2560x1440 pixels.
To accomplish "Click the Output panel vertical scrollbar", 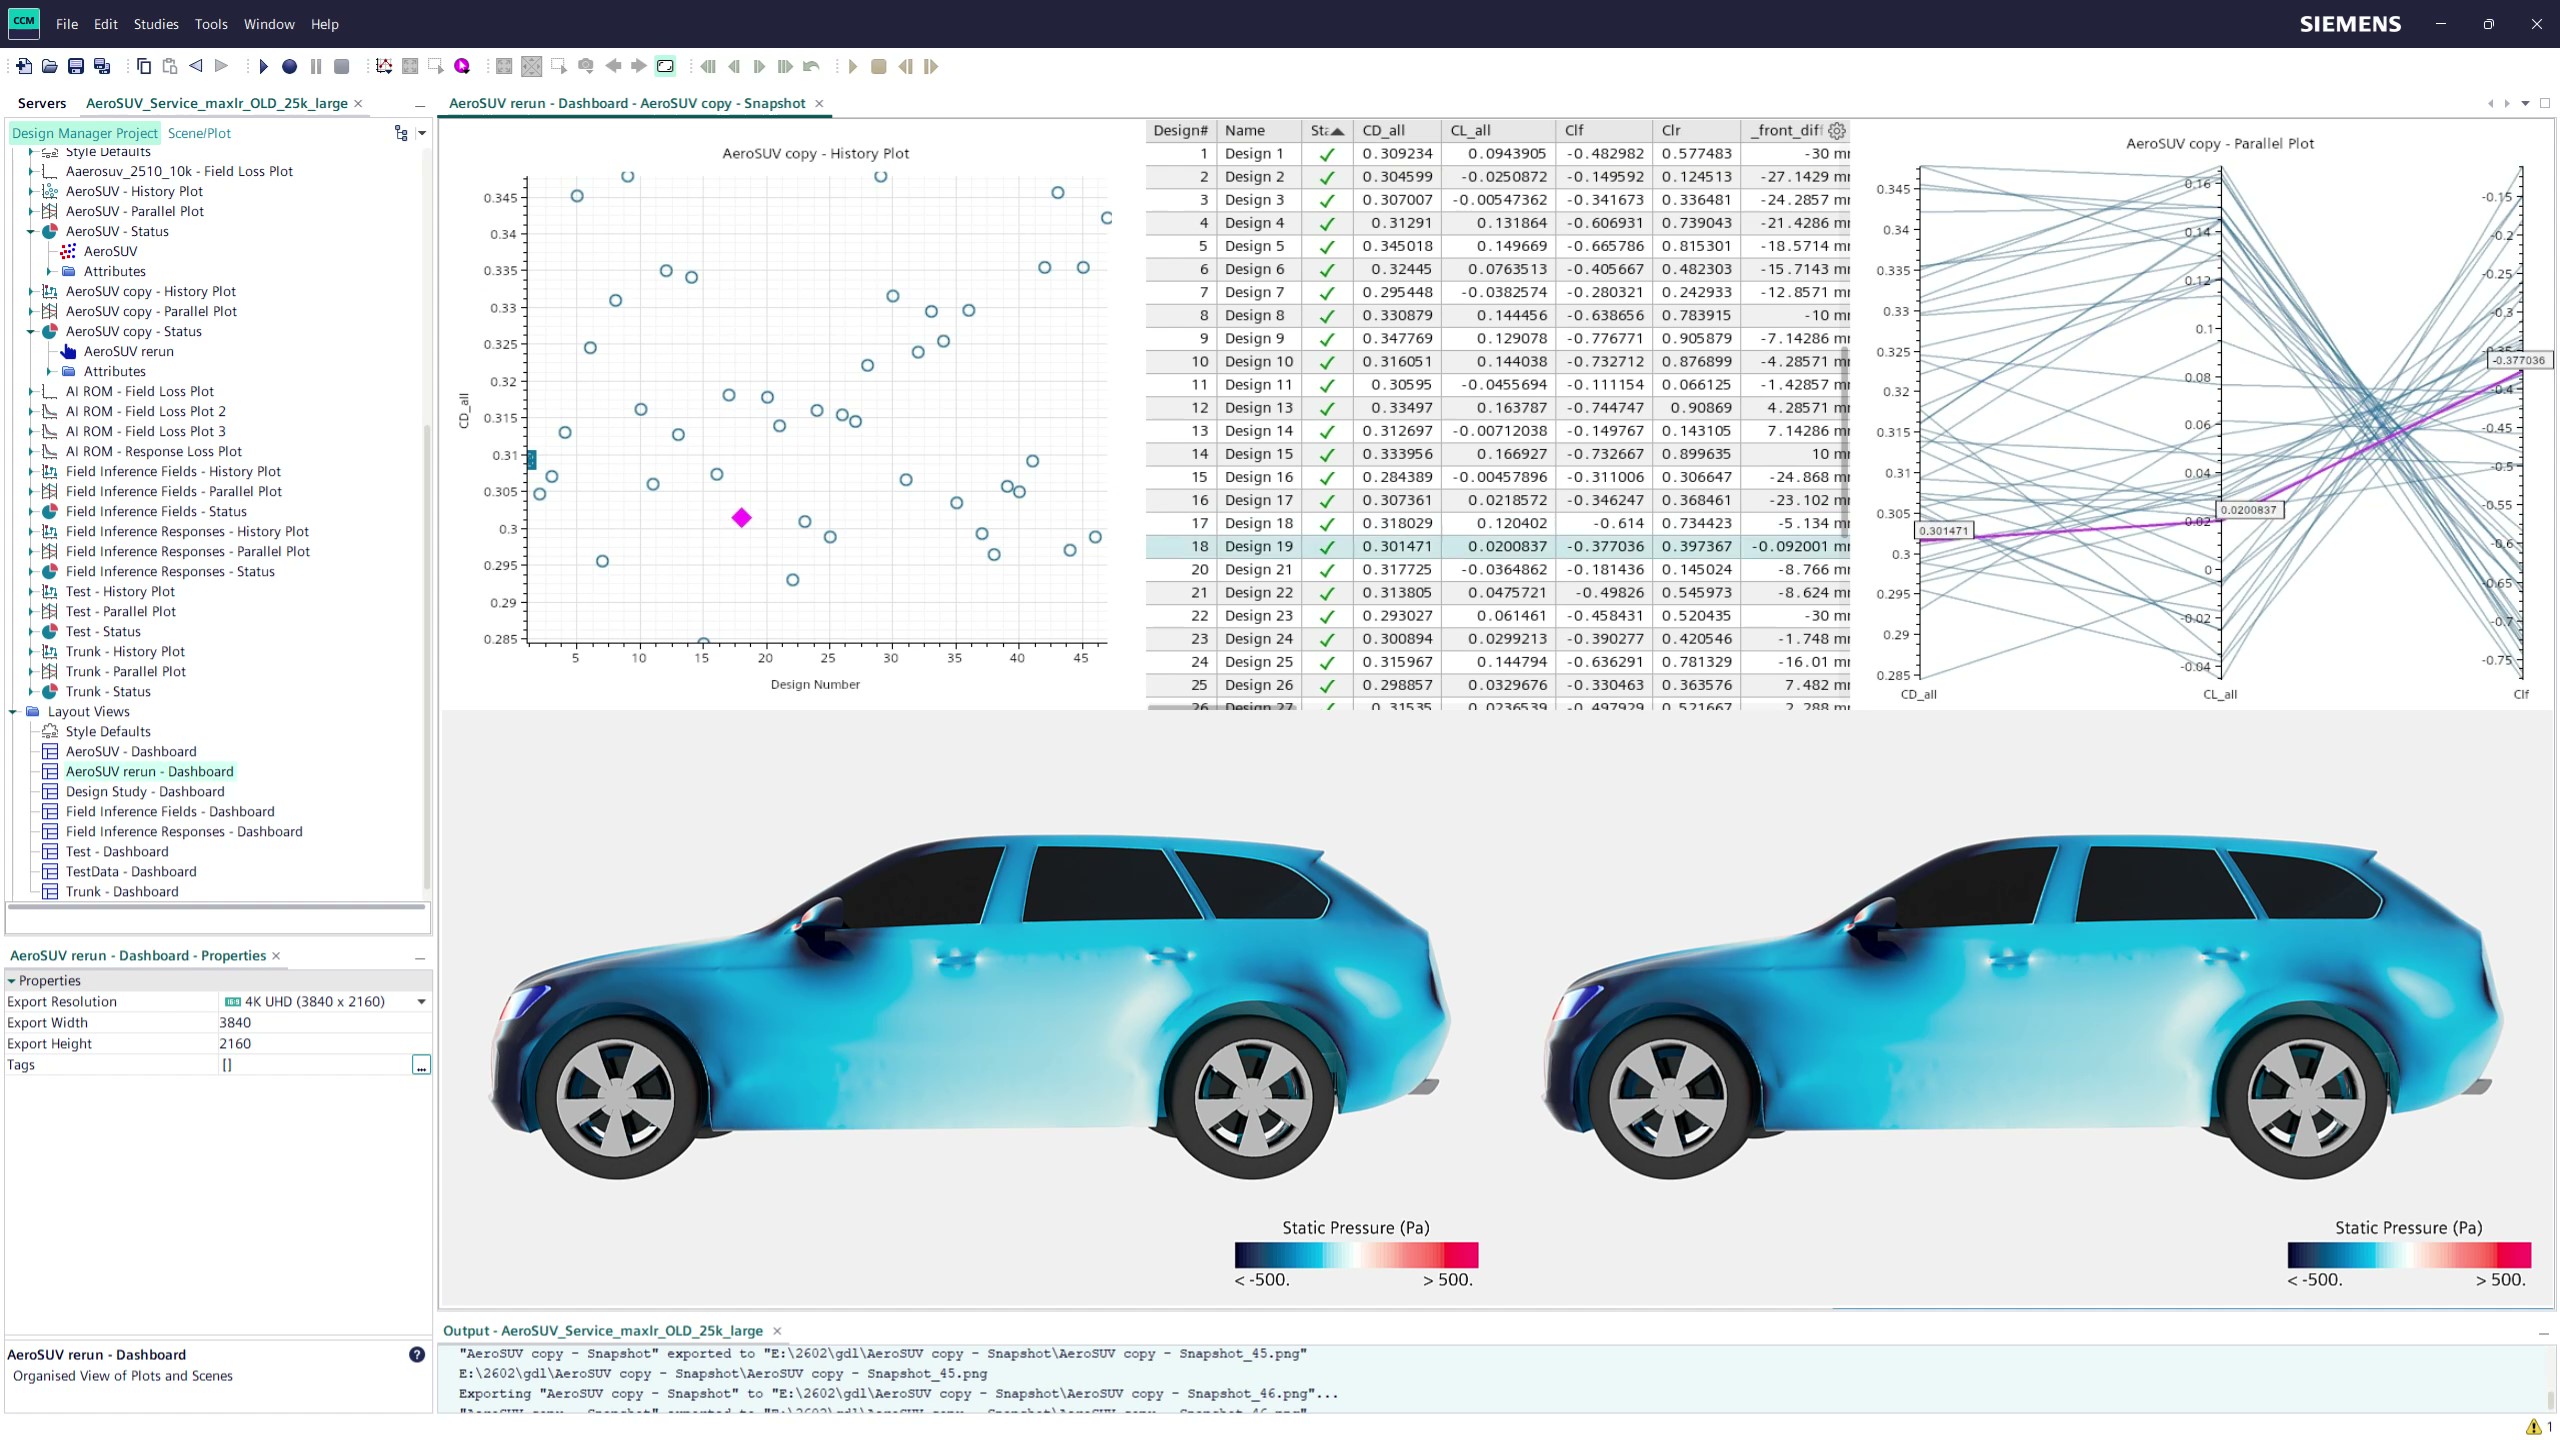I will [2549, 1399].
